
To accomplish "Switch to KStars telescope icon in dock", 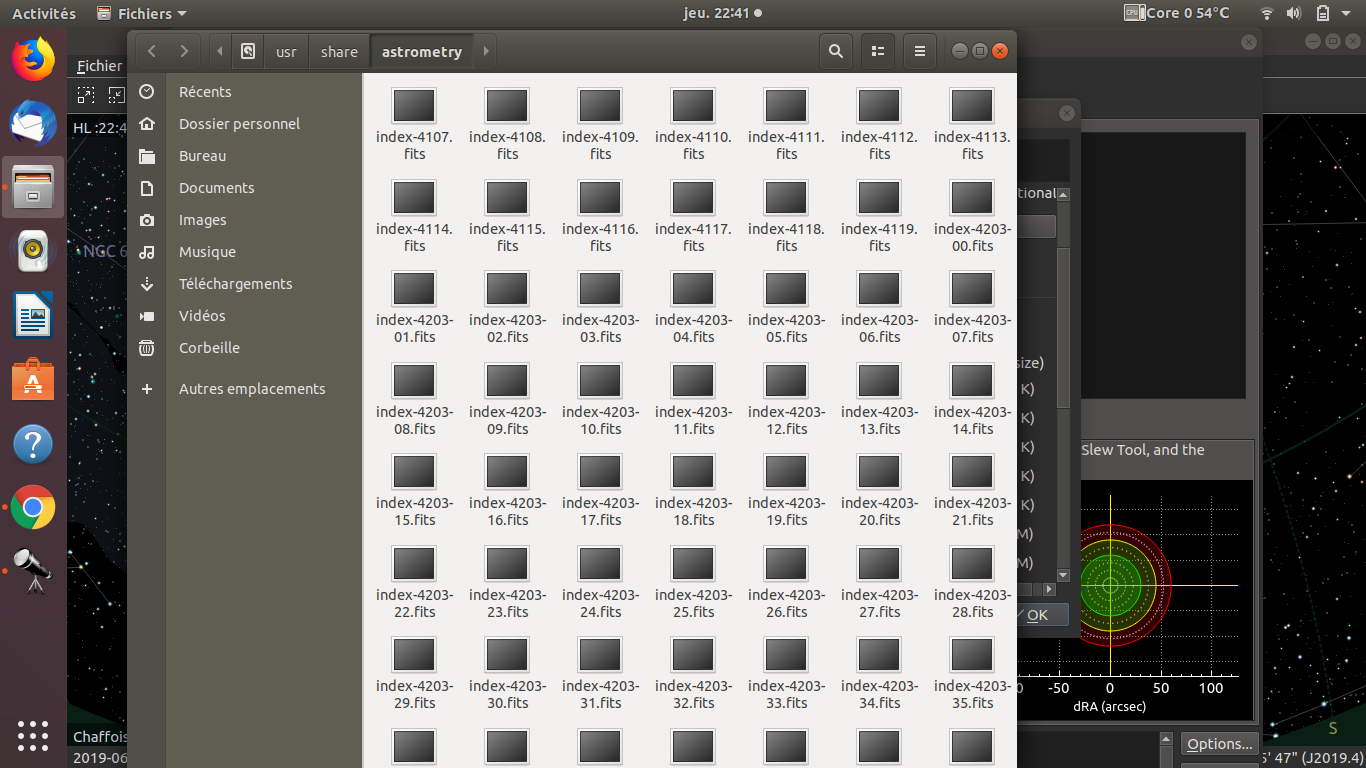I will click(33, 572).
